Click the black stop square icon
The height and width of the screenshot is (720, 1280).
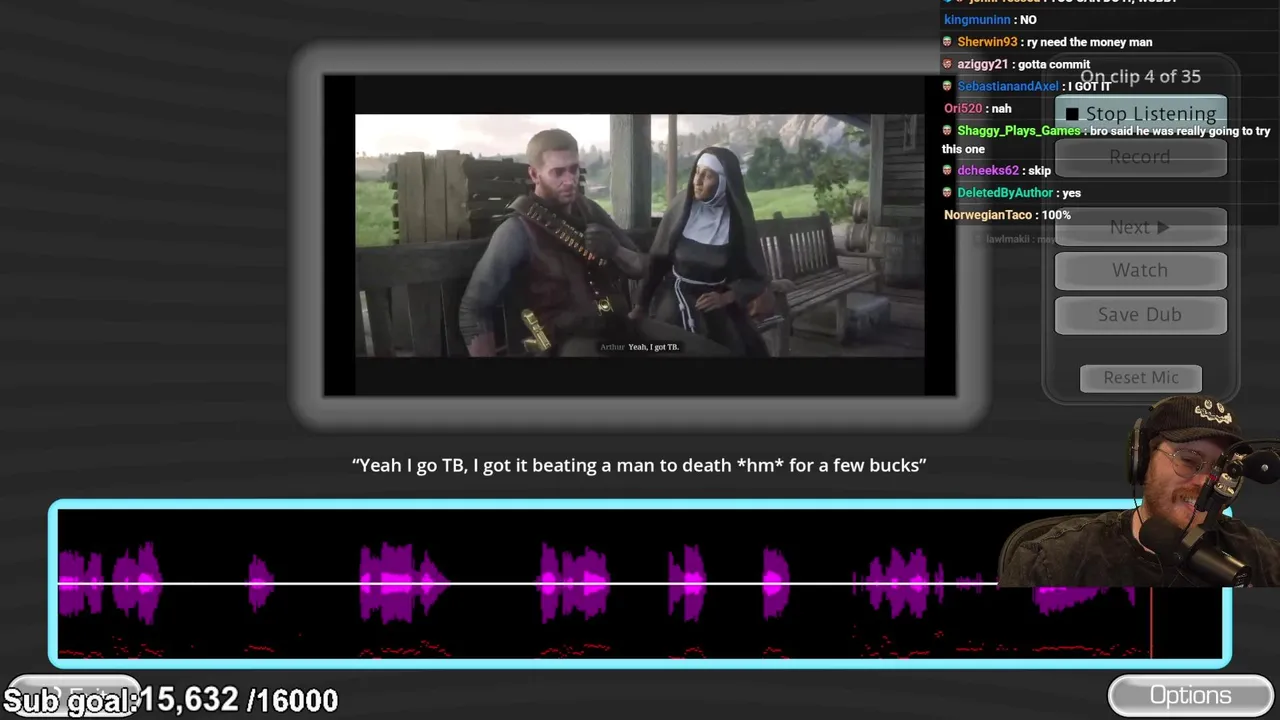click(x=1072, y=115)
